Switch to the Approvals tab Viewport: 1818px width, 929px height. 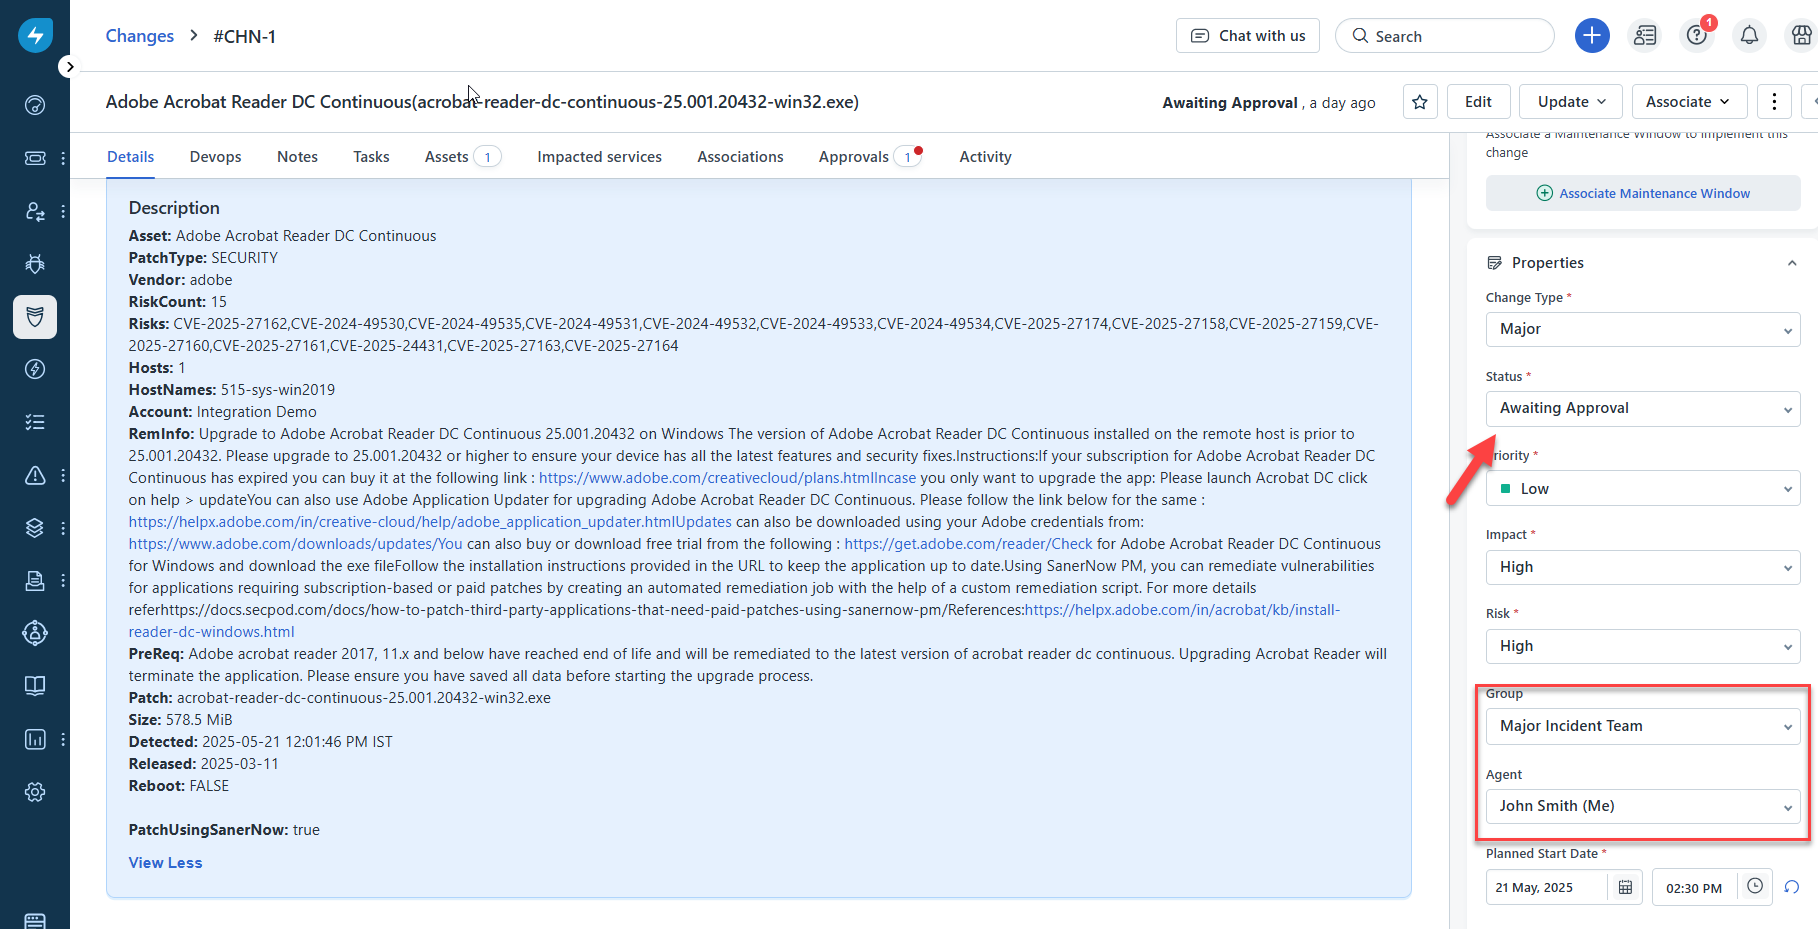[869, 157]
